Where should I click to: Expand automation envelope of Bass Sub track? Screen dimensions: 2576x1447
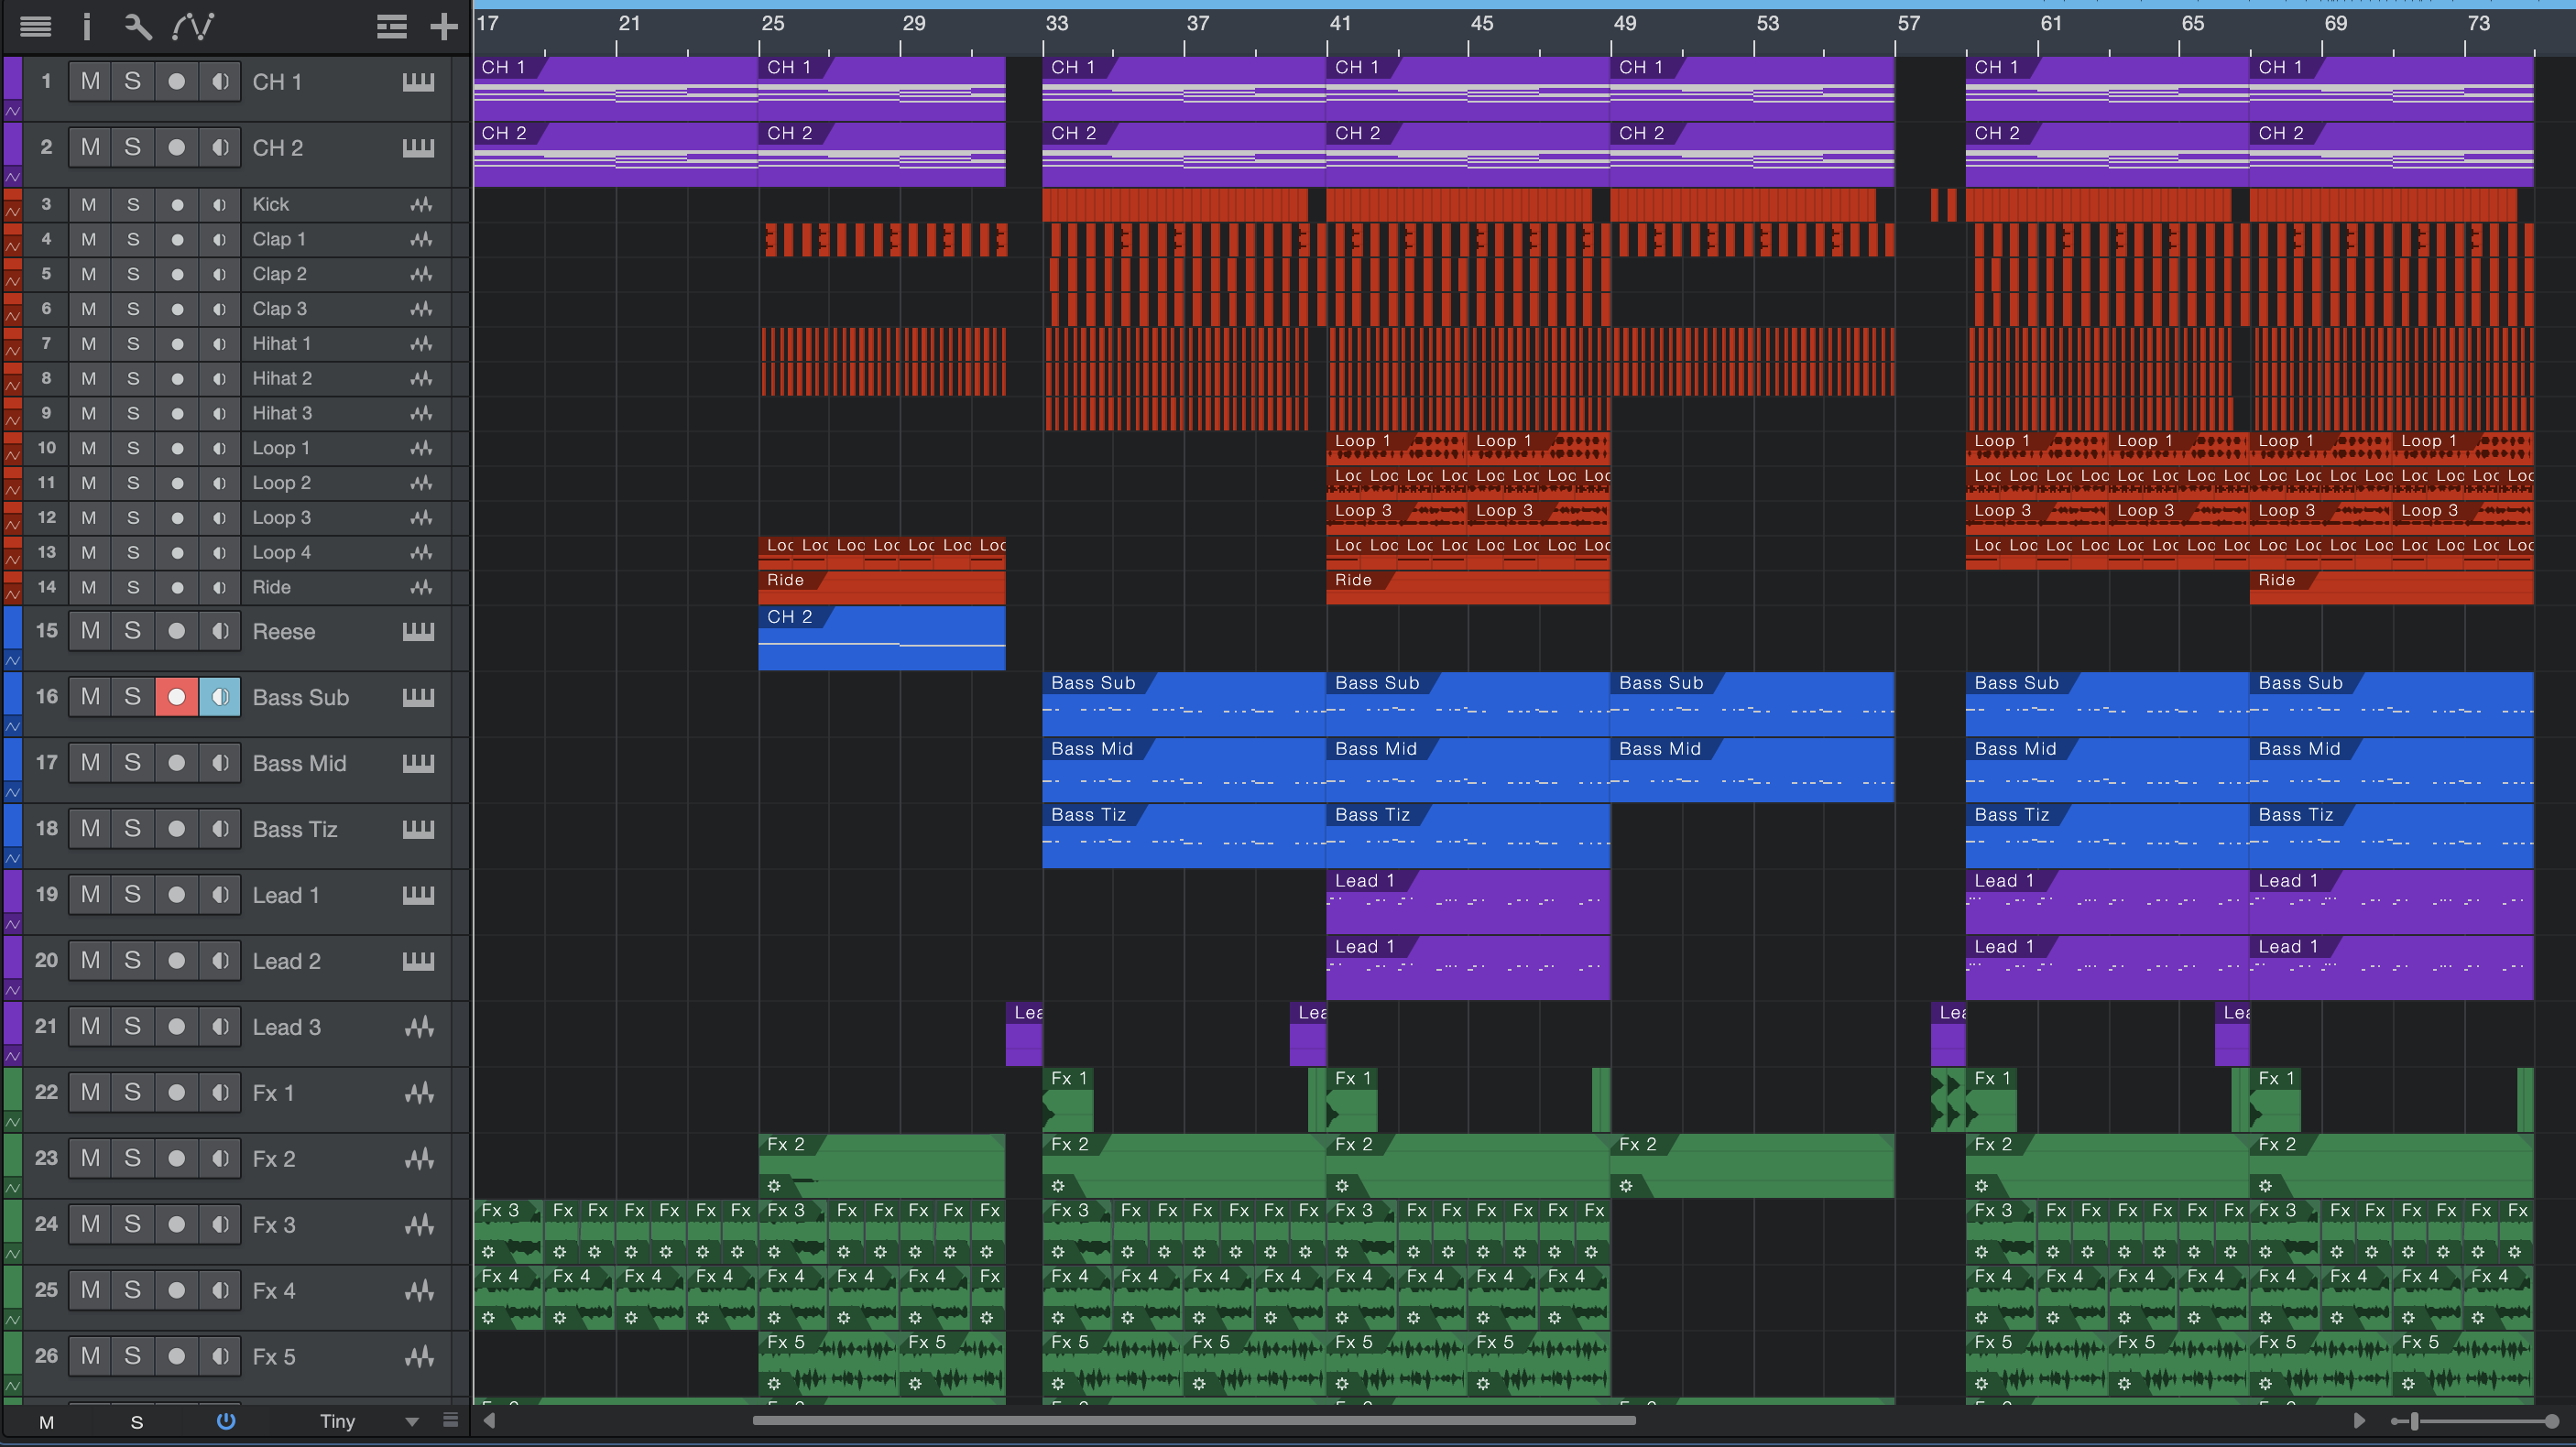coord(13,726)
